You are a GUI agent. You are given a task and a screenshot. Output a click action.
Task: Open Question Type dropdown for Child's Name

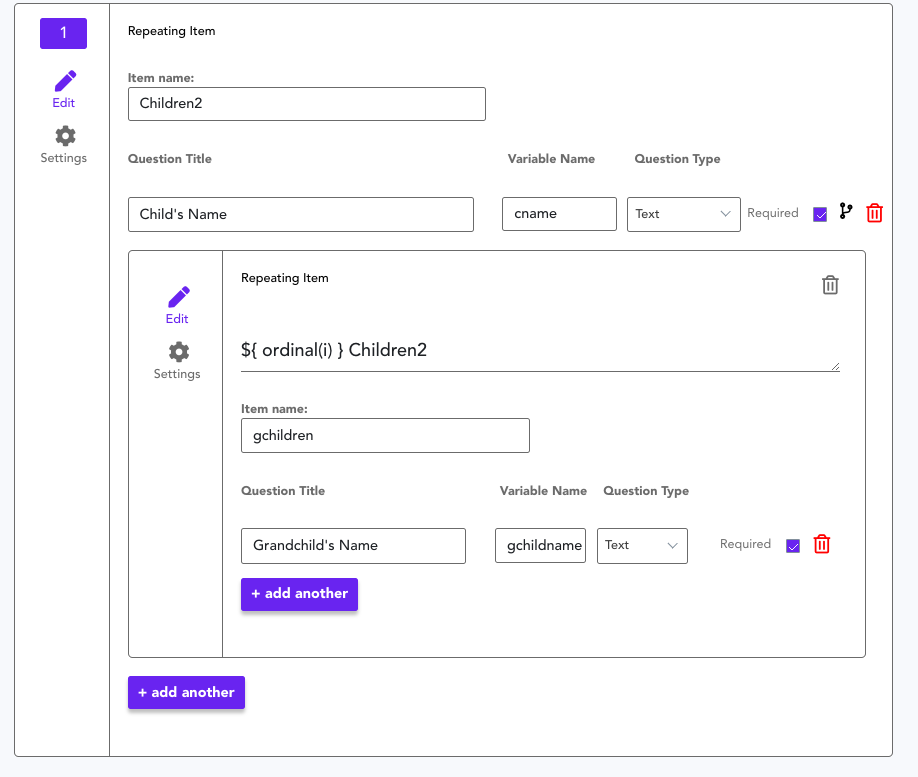[x=683, y=214]
